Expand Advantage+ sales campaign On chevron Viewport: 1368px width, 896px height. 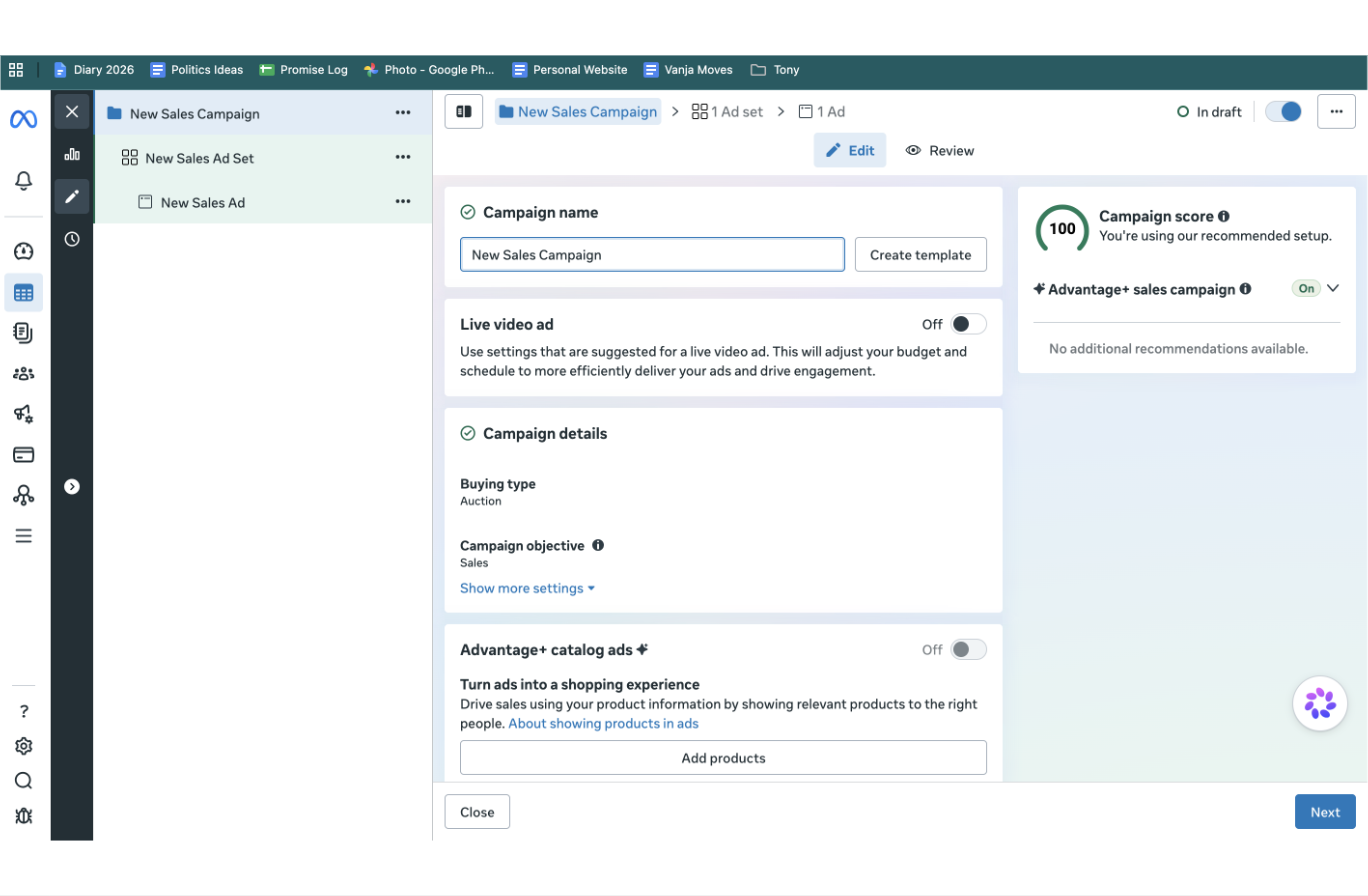pos(1332,288)
